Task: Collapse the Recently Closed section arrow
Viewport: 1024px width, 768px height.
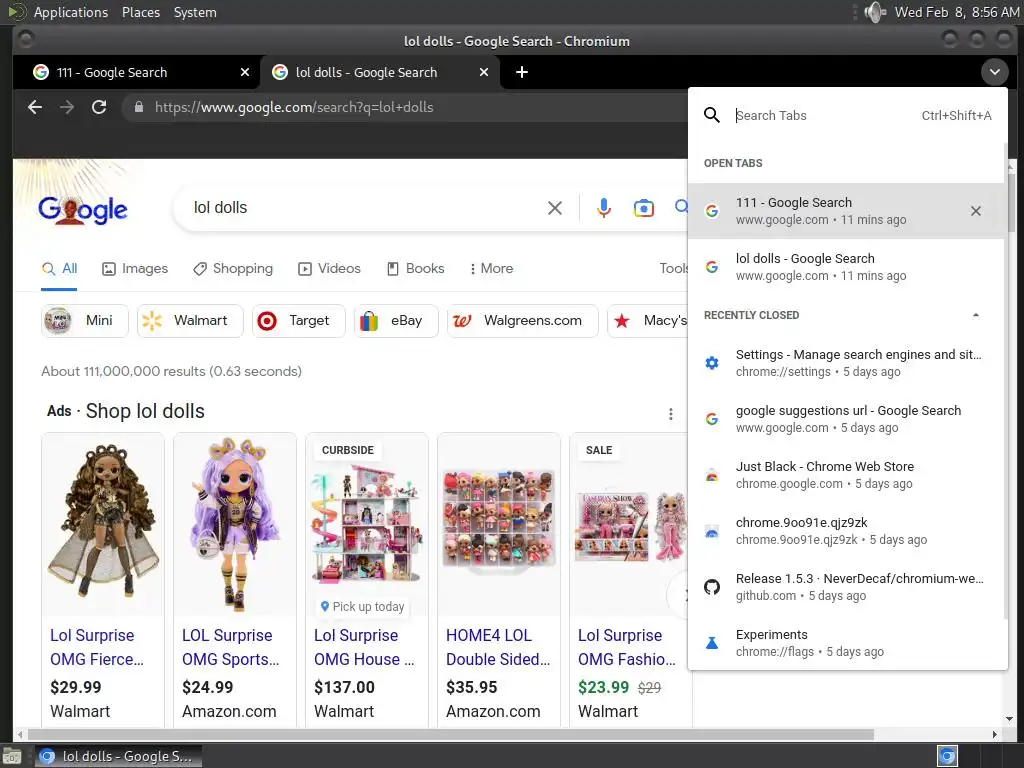Action: point(976,315)
